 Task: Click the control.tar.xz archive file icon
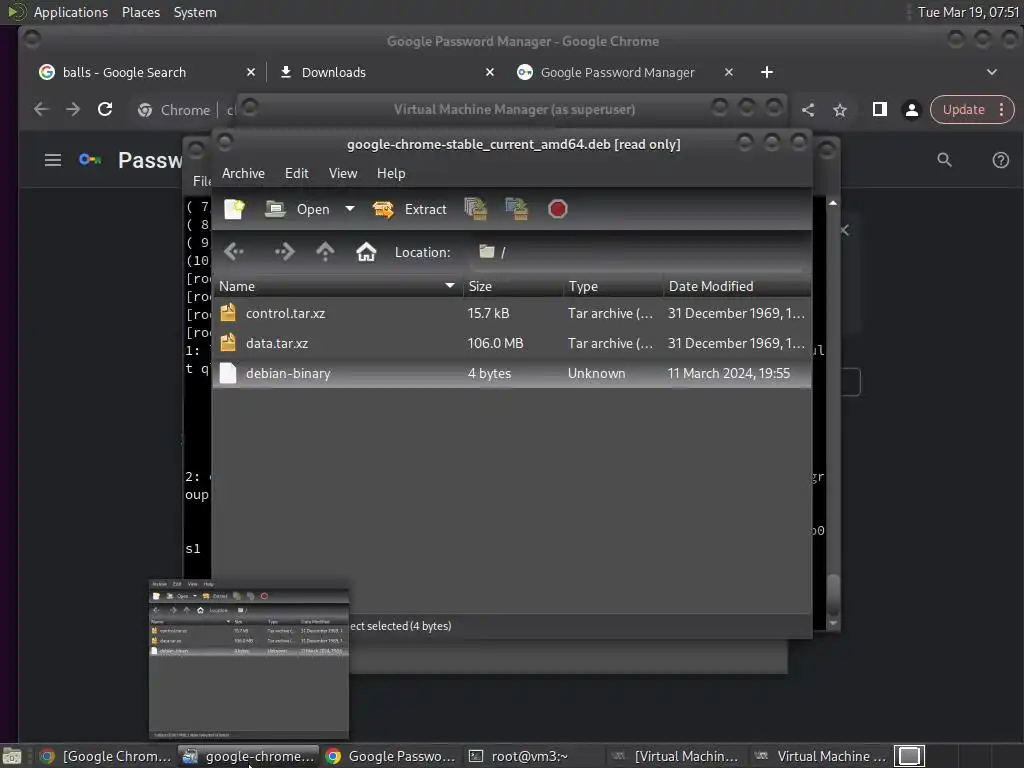tap(228, 313)
